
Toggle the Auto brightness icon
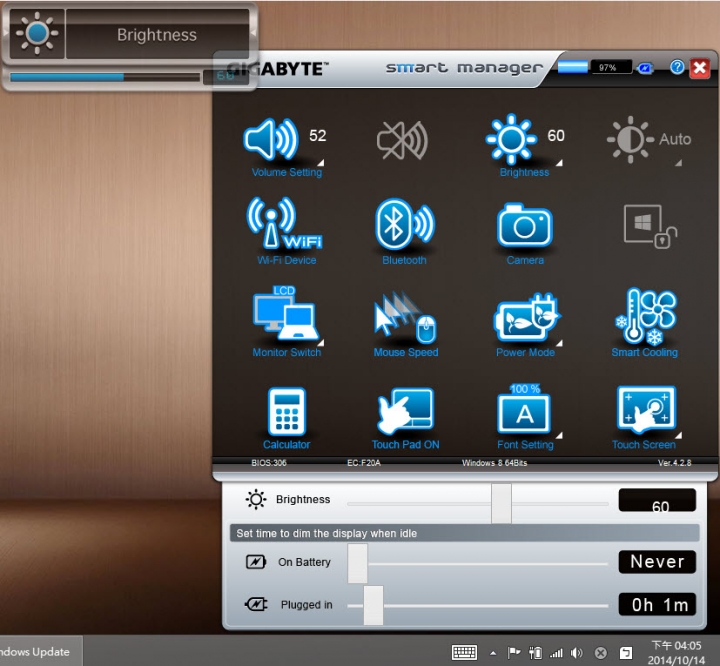pyautogui.click(x=630, y=139)
